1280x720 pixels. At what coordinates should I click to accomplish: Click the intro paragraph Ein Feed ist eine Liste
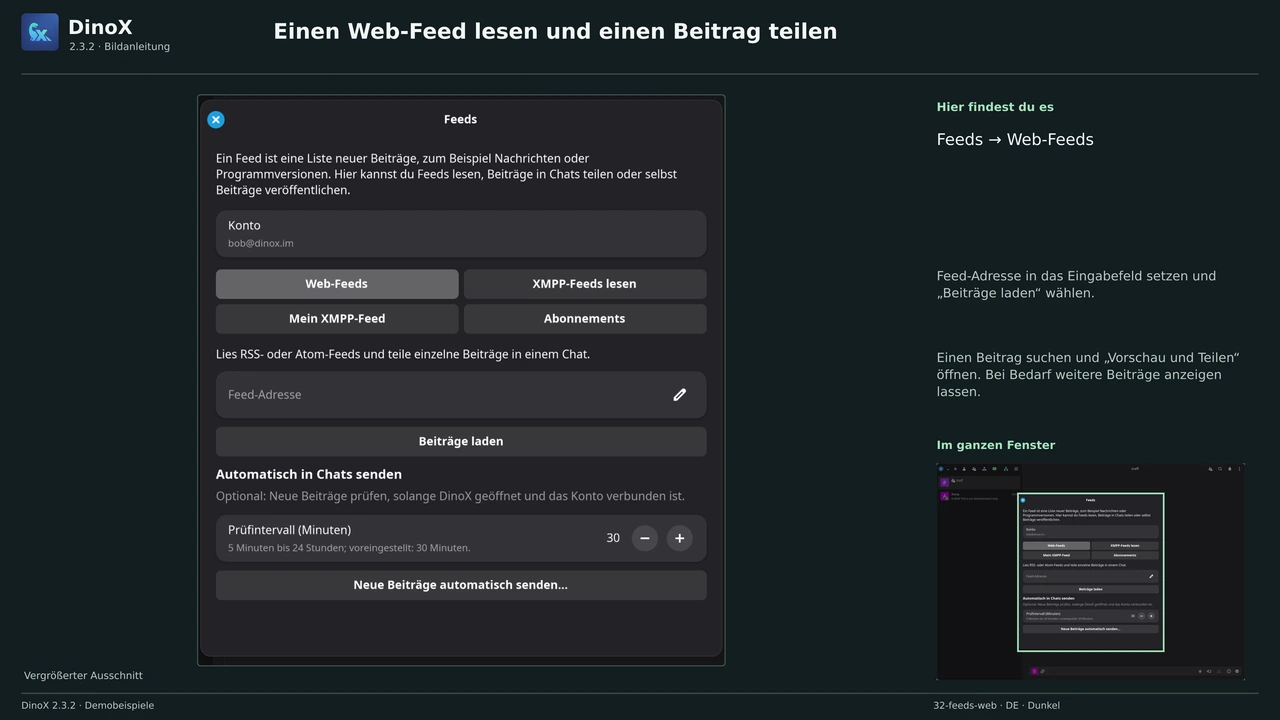point(446,174)
